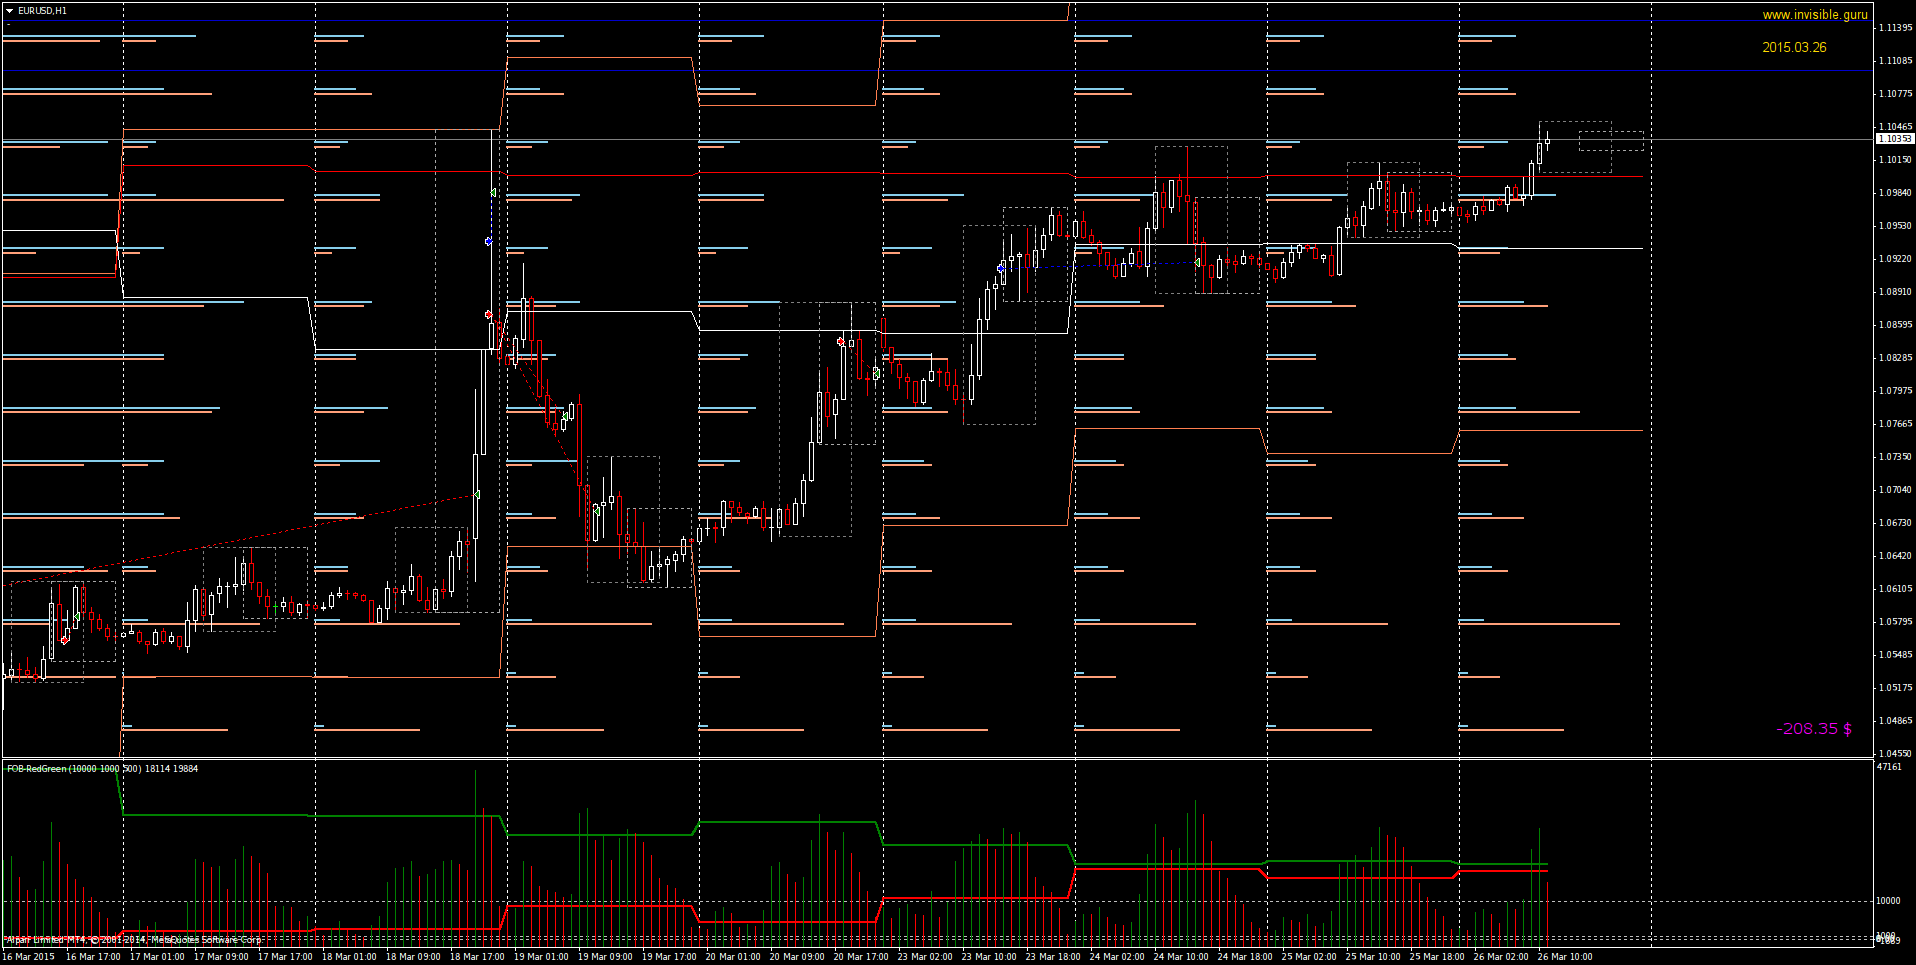Click time axis label 23 Mar 10:00

coord(989,957)
